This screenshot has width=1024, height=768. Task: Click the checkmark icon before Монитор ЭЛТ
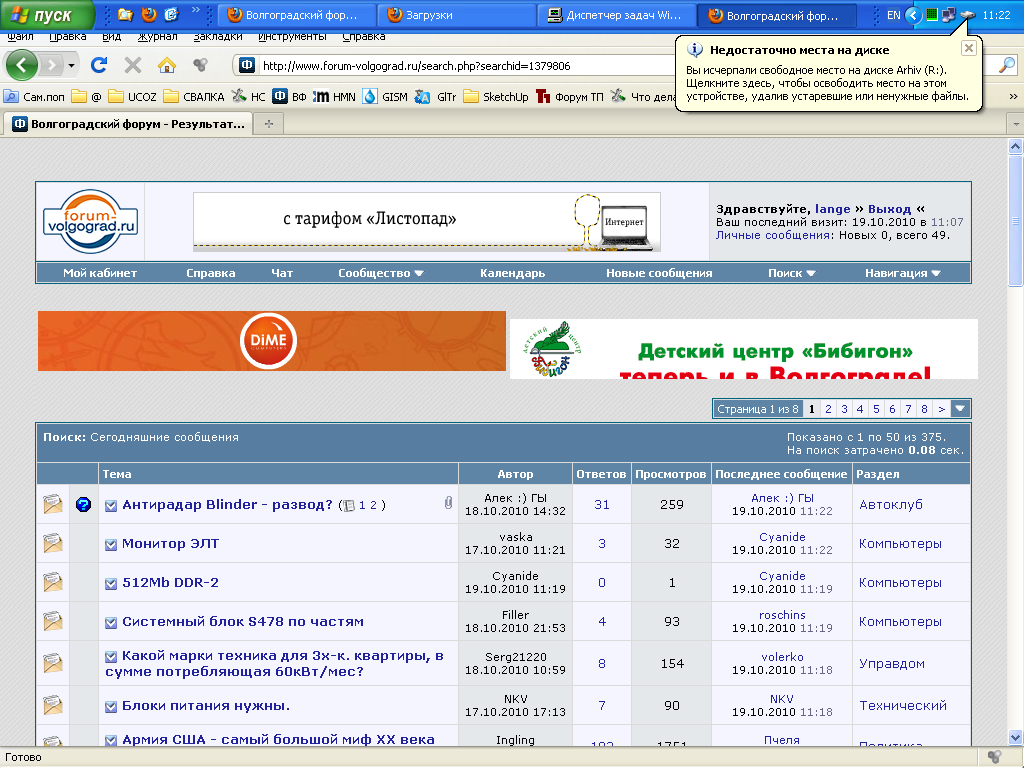tap(111, 544)
